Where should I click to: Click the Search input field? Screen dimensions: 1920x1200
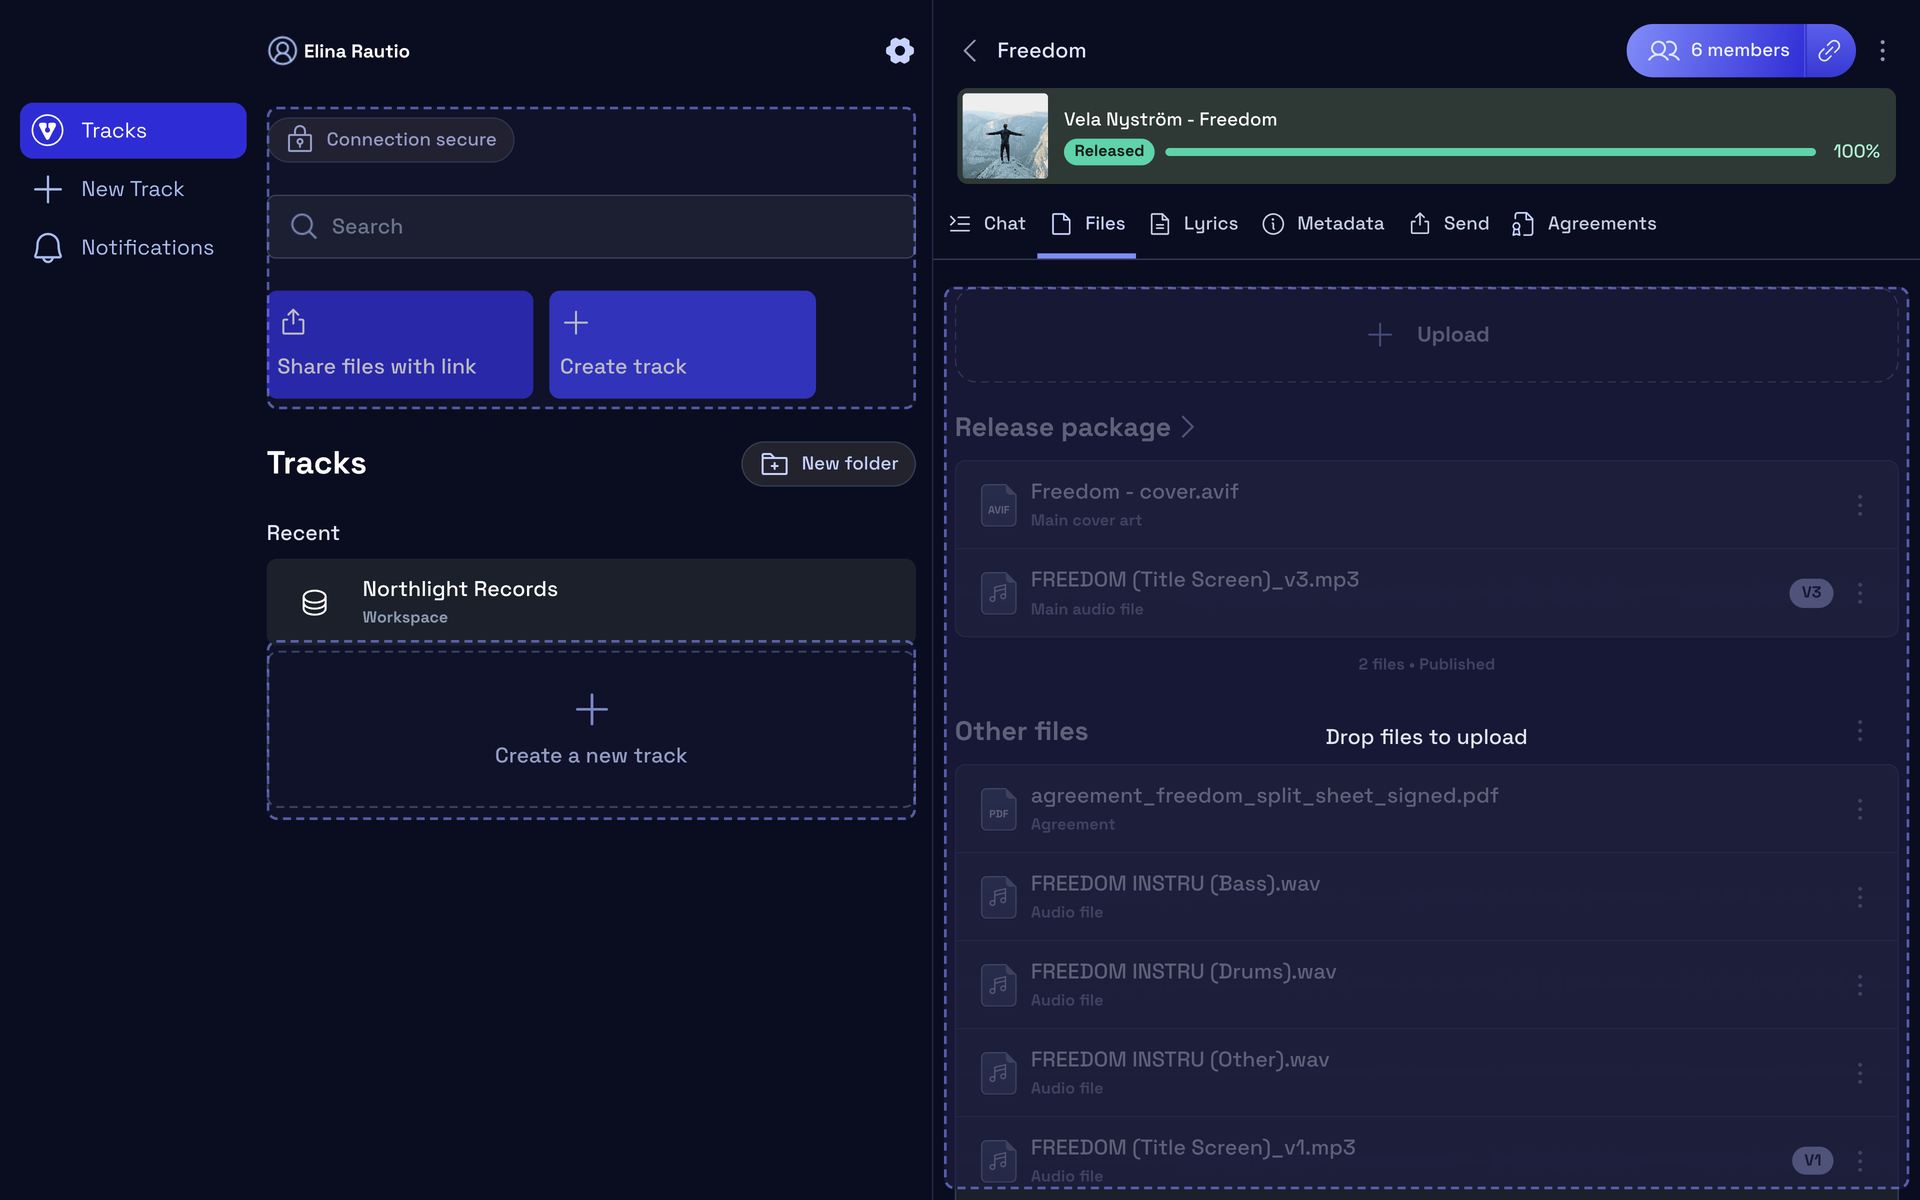(591, 227)
